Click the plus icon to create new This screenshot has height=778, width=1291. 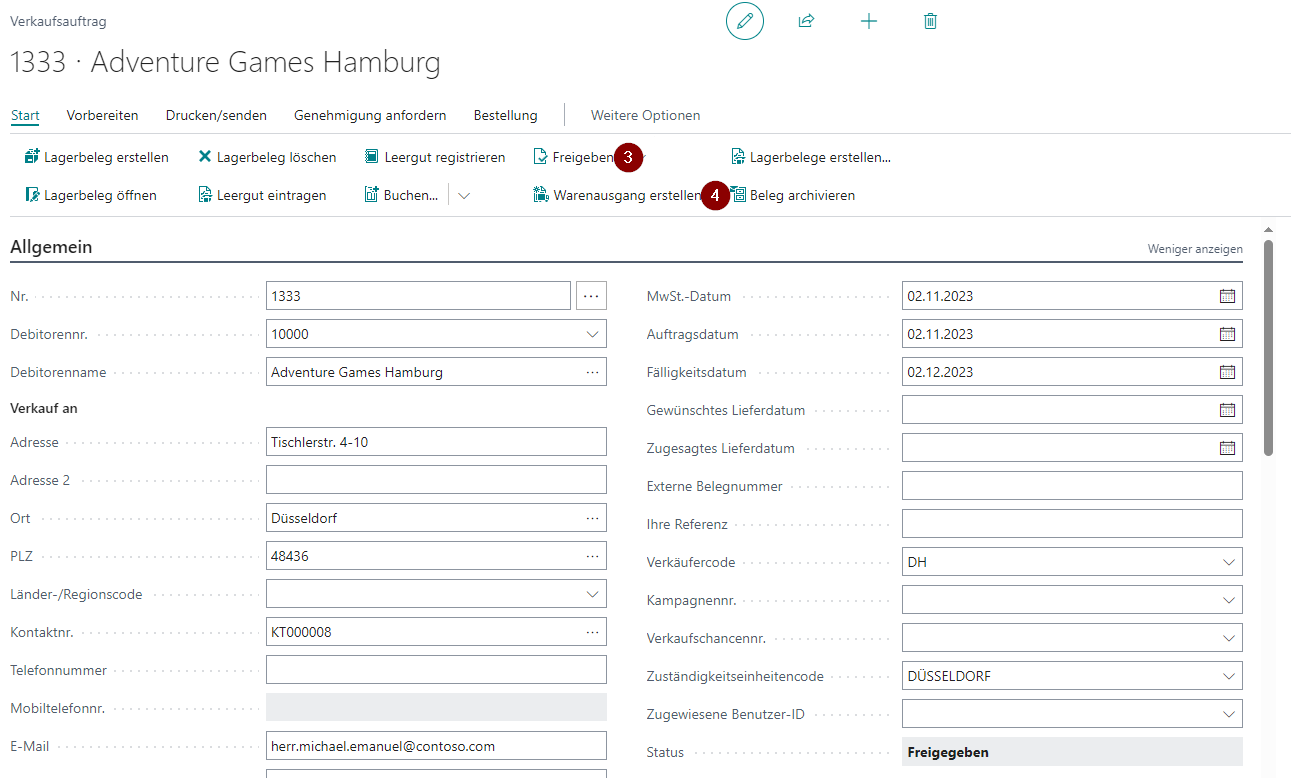(869, 21)
